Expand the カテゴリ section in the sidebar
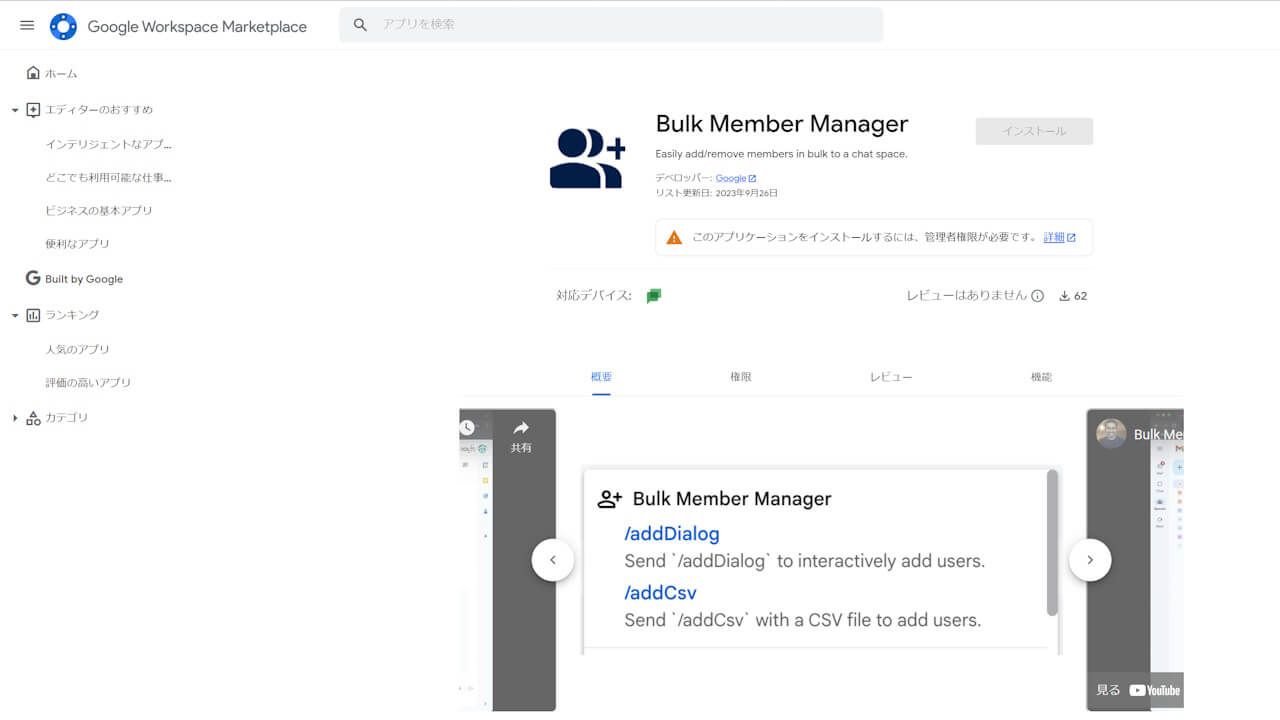The width and height of the screenshot is (1280, 720). pos(15,417)
